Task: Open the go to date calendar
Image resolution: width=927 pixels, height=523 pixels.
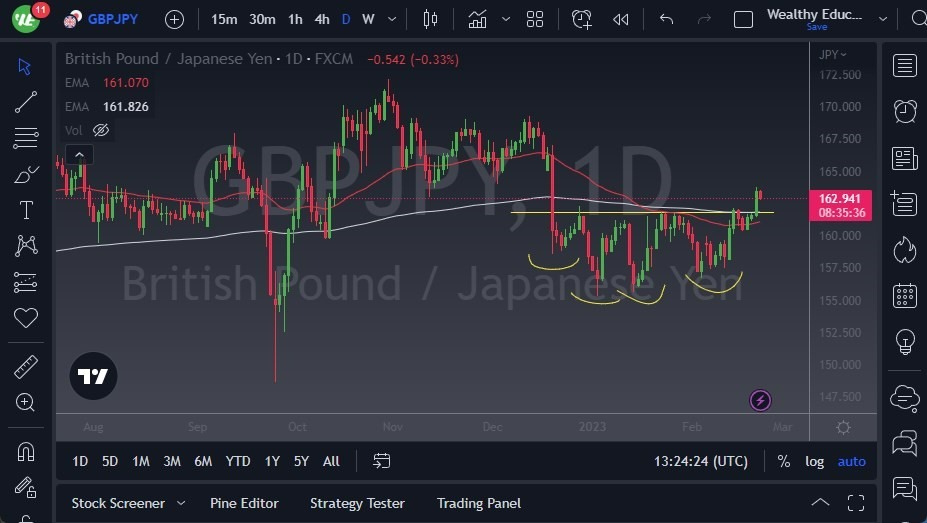Action: 382,461
